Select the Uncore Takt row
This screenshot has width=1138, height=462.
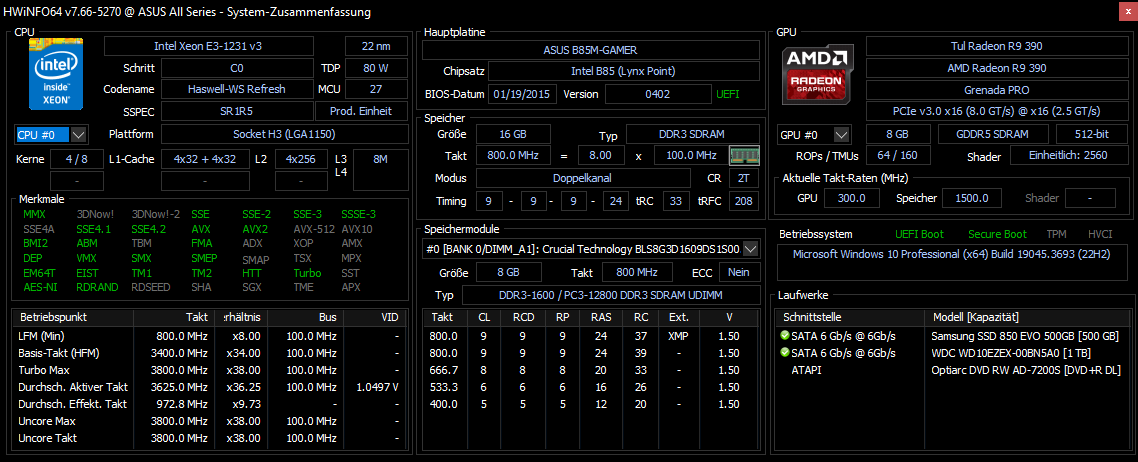(x=210, y=438)
